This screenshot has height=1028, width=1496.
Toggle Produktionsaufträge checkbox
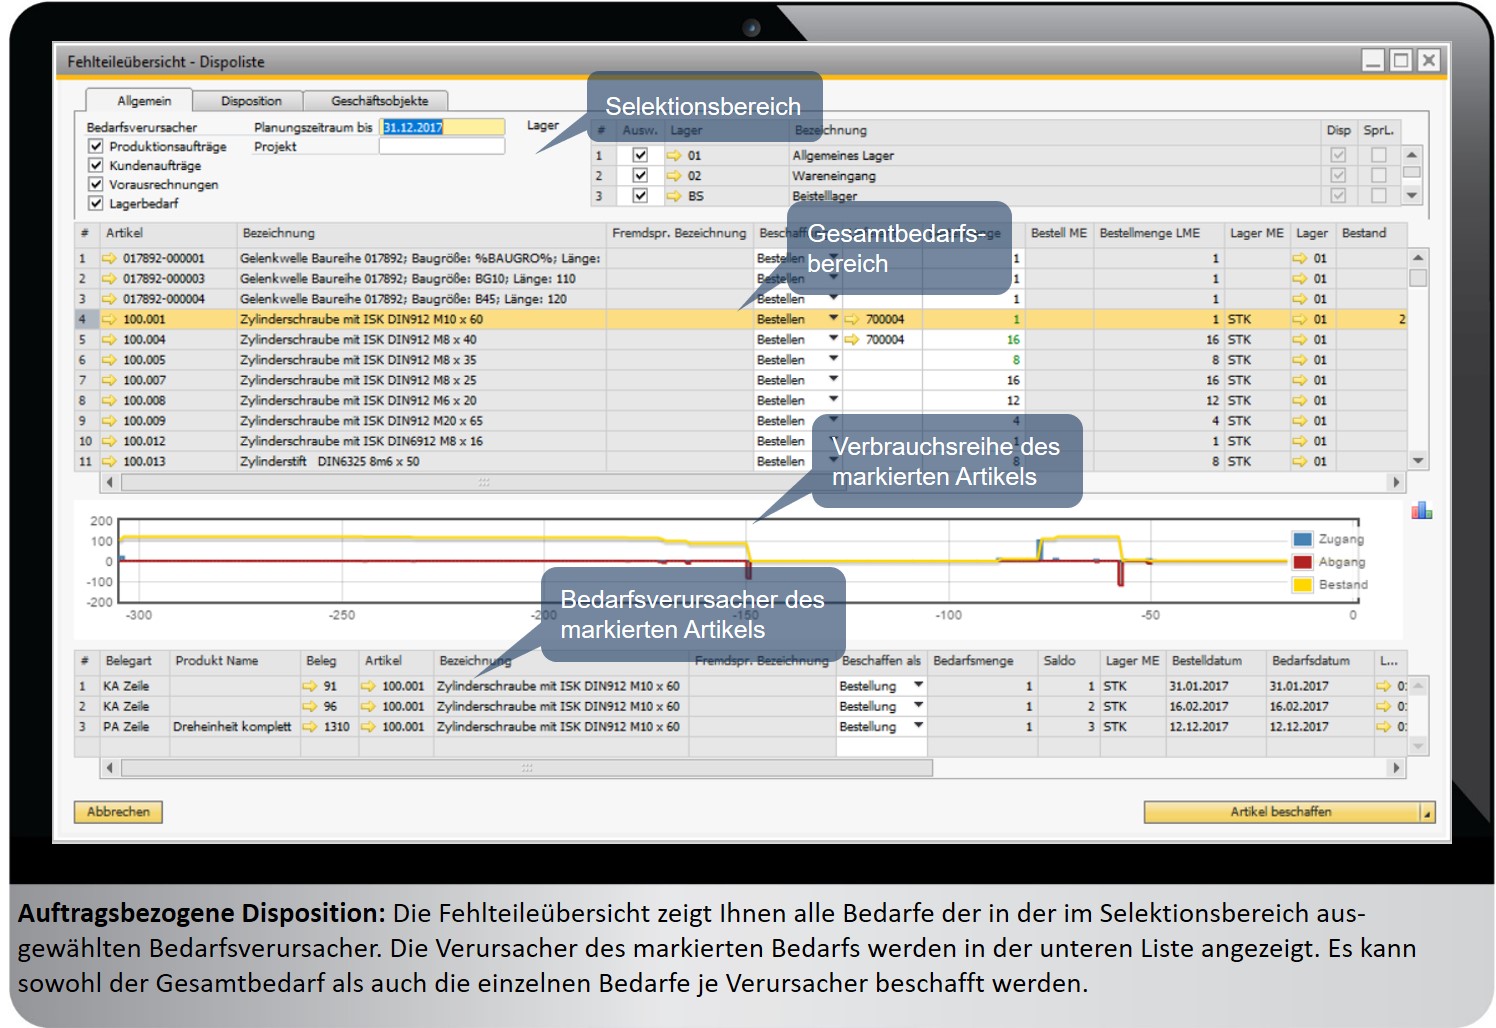[96, 146]
